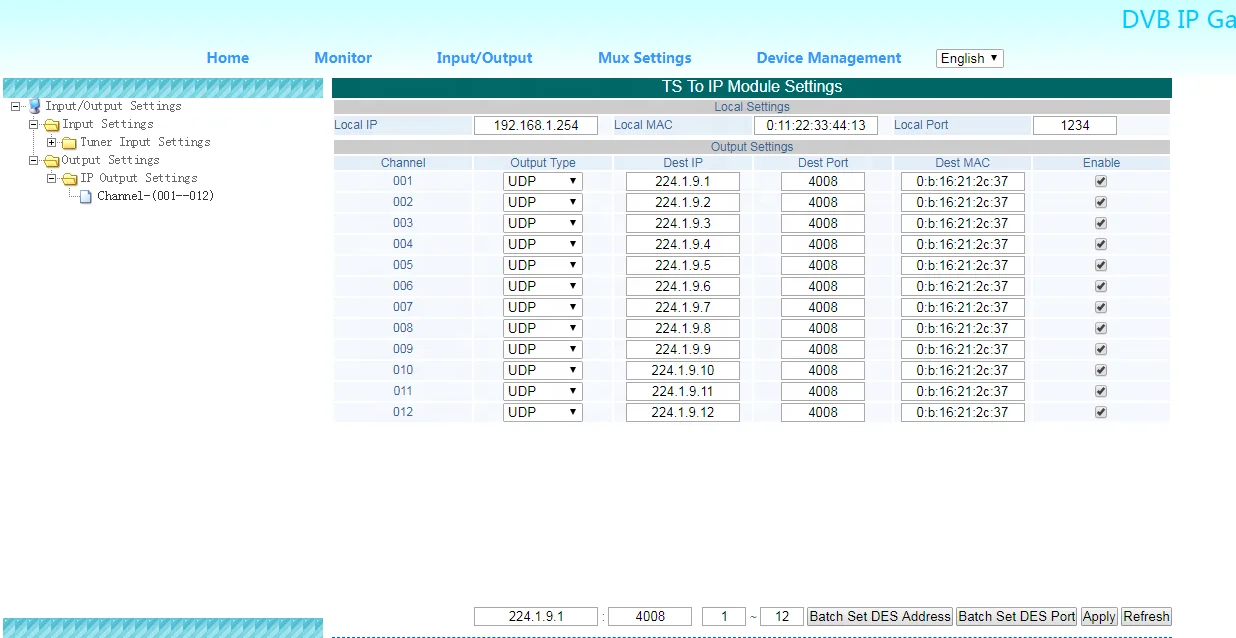
Task: Open the Monitor menu
Action: tap(343, 58)
